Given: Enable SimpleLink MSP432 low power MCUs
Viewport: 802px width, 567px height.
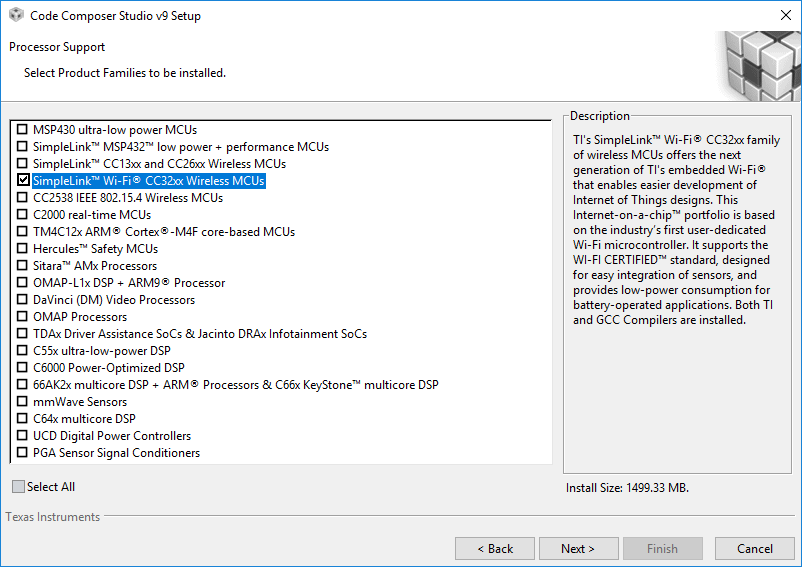Looking at the screenshot, I should coord(22,146).
